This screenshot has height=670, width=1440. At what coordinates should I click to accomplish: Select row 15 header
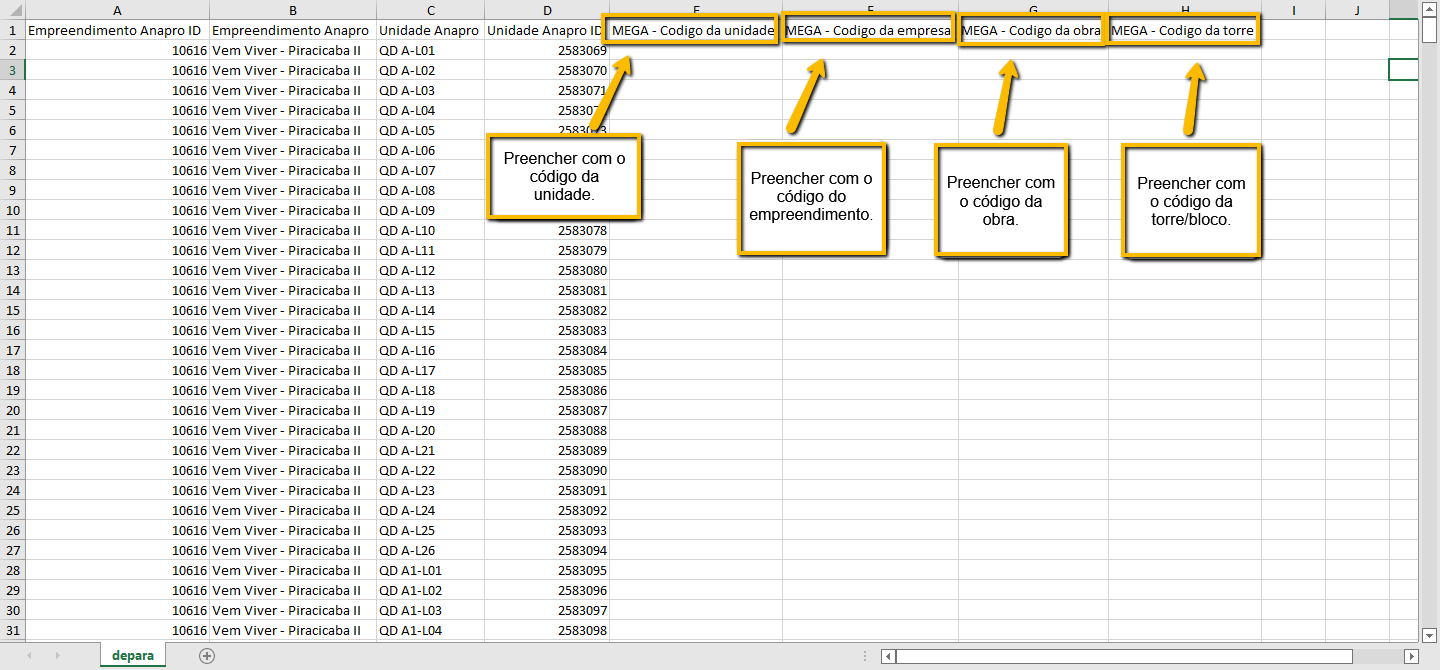pos(12,310)
